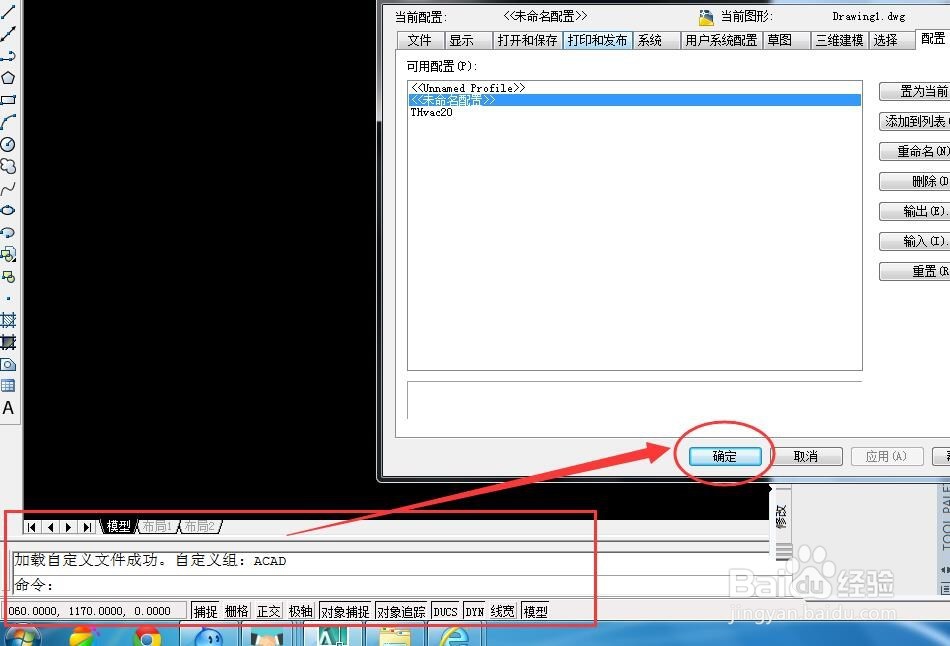Switch to the 用户系统配置 tab
The width and height of the screenshot is (950, 646).
721,40
